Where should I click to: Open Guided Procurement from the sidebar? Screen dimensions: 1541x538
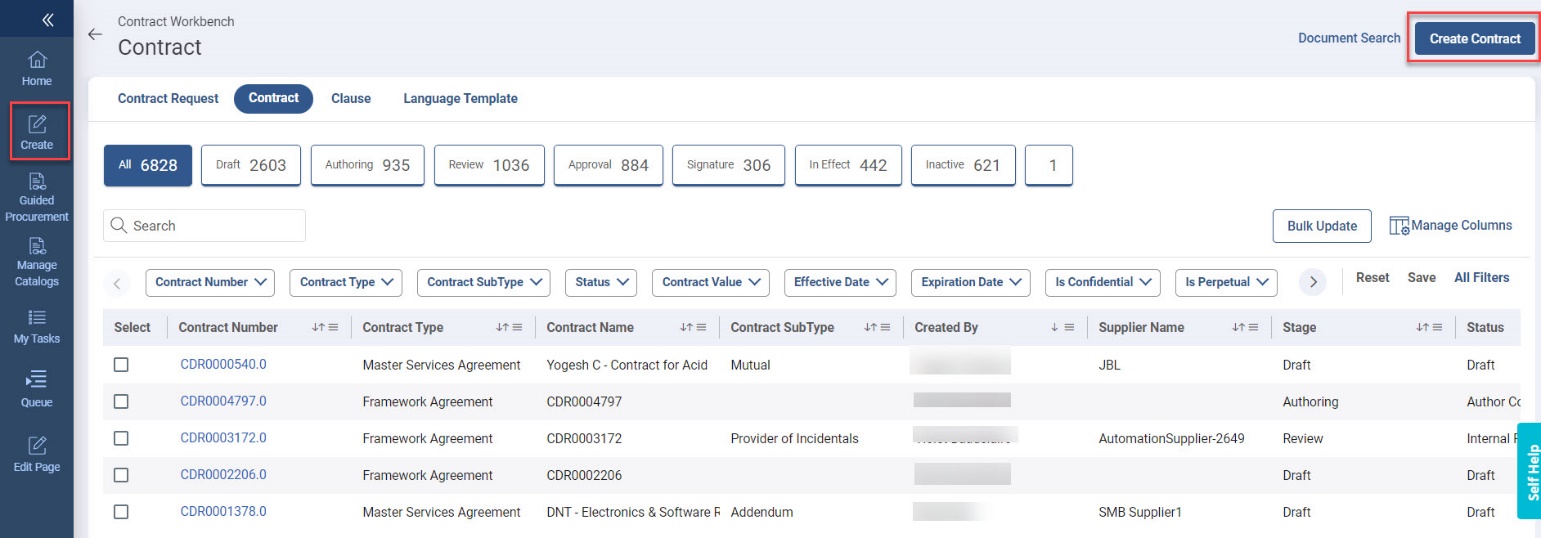37,196
